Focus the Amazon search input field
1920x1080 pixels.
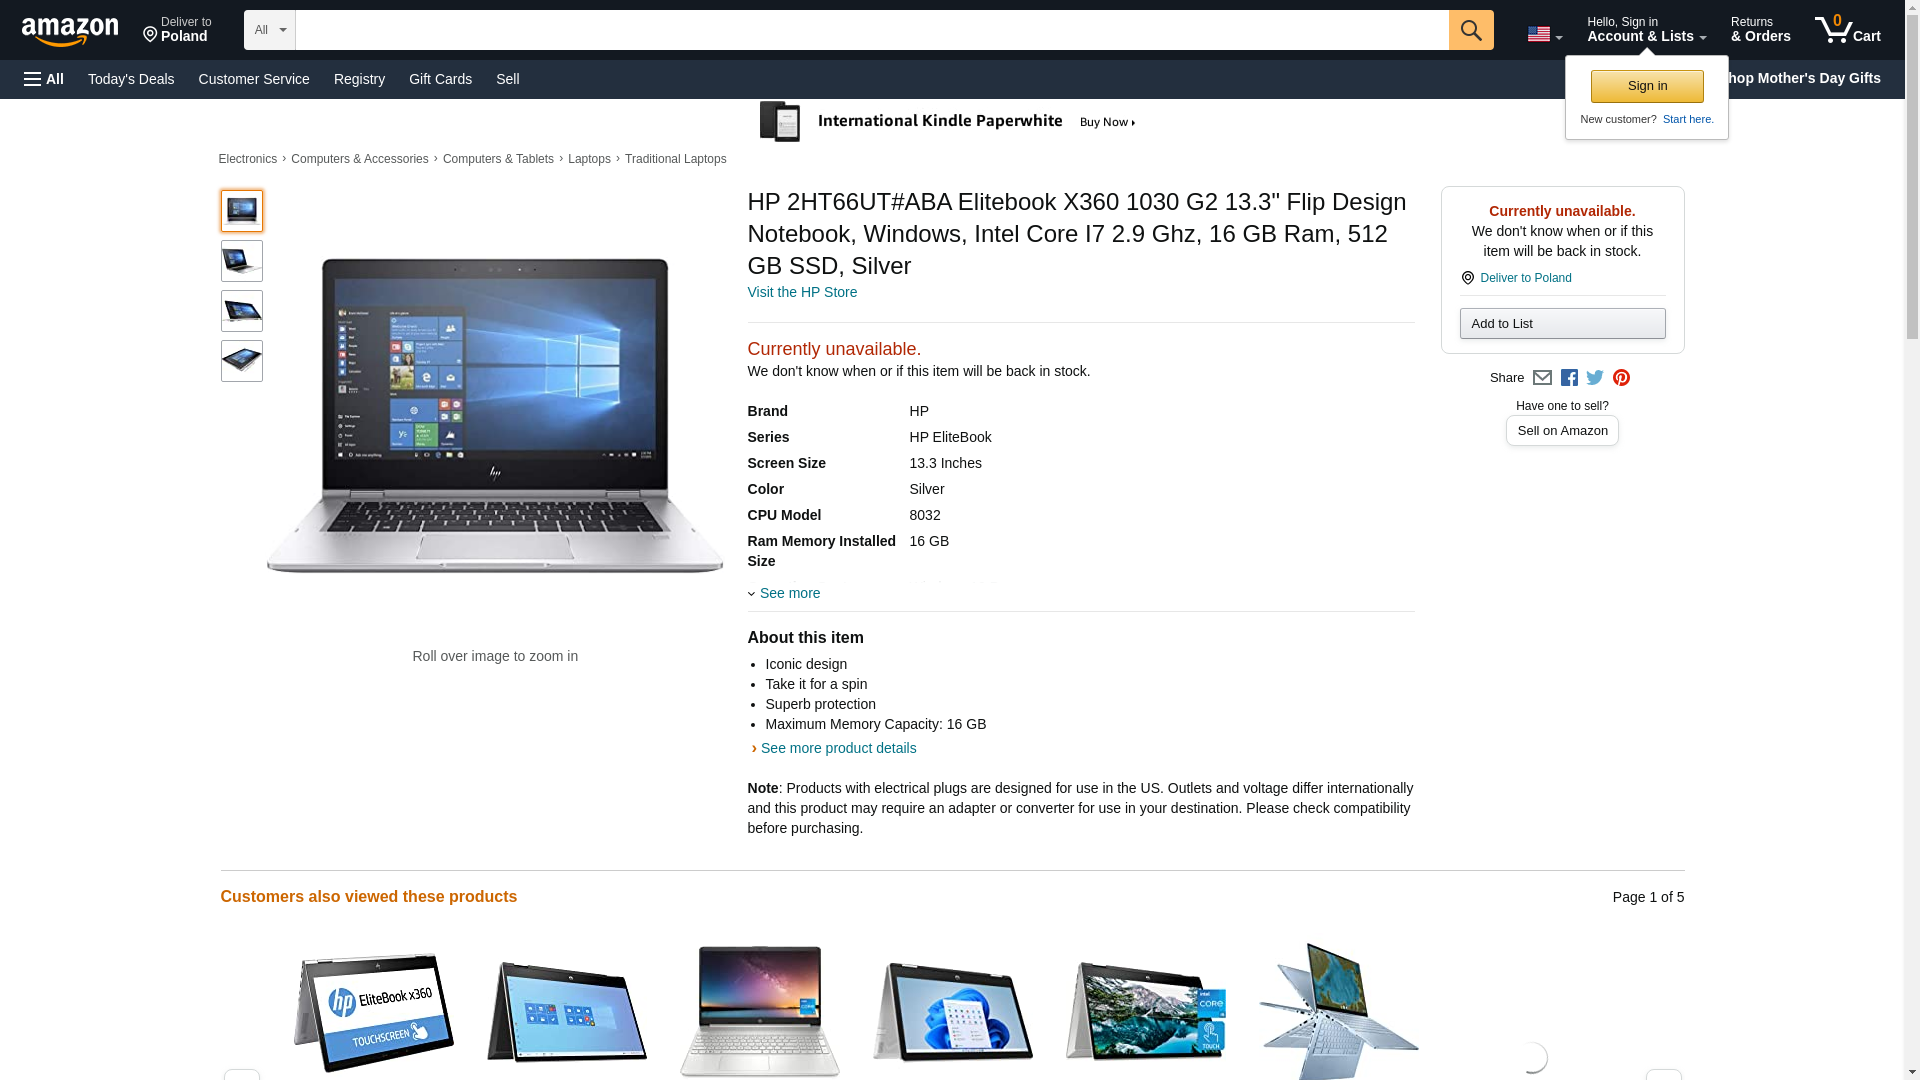click(x=872, y=30)
